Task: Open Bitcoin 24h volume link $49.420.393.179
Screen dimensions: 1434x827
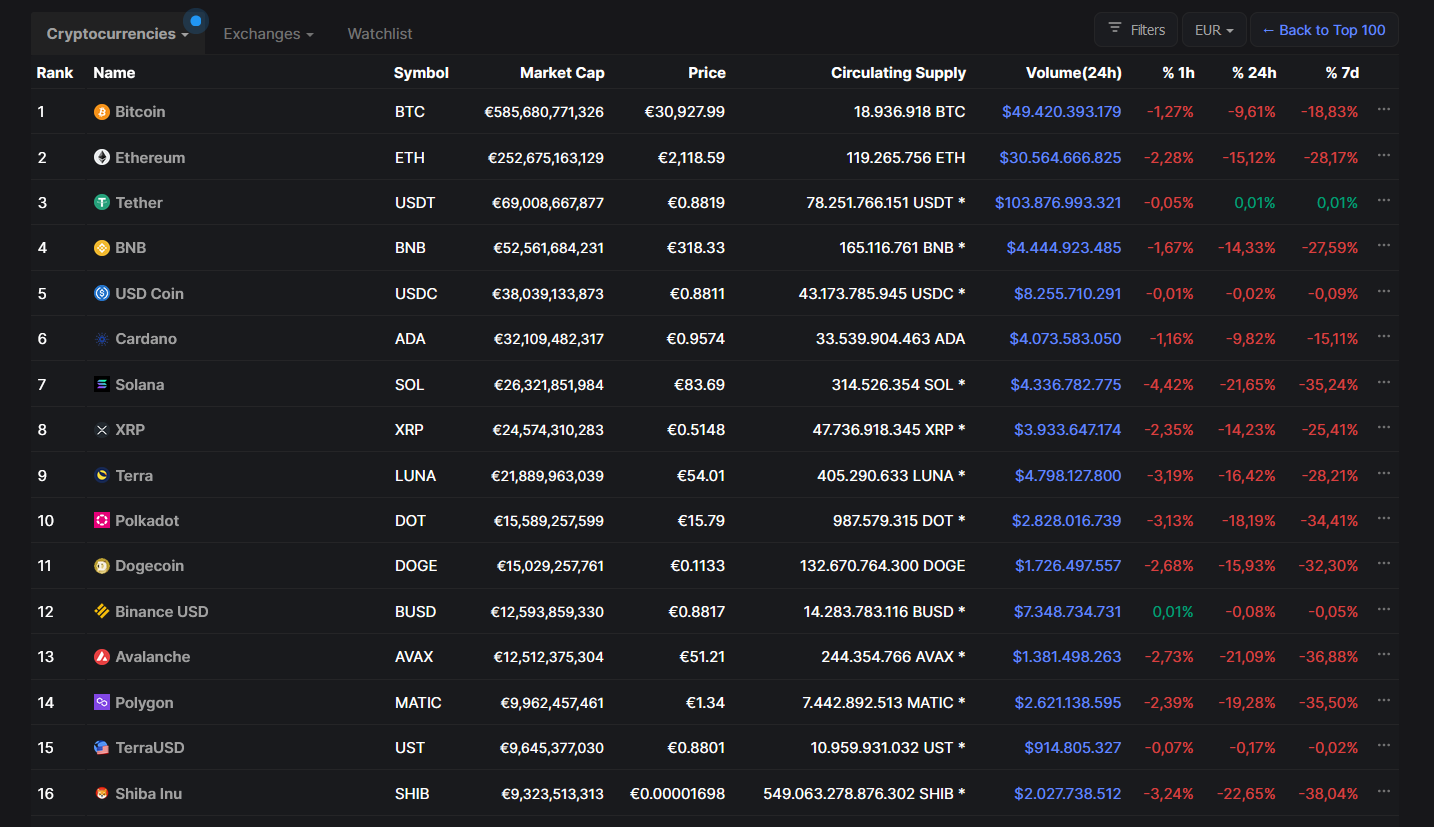Action: pyautogui.click(x=1061, y=112)
